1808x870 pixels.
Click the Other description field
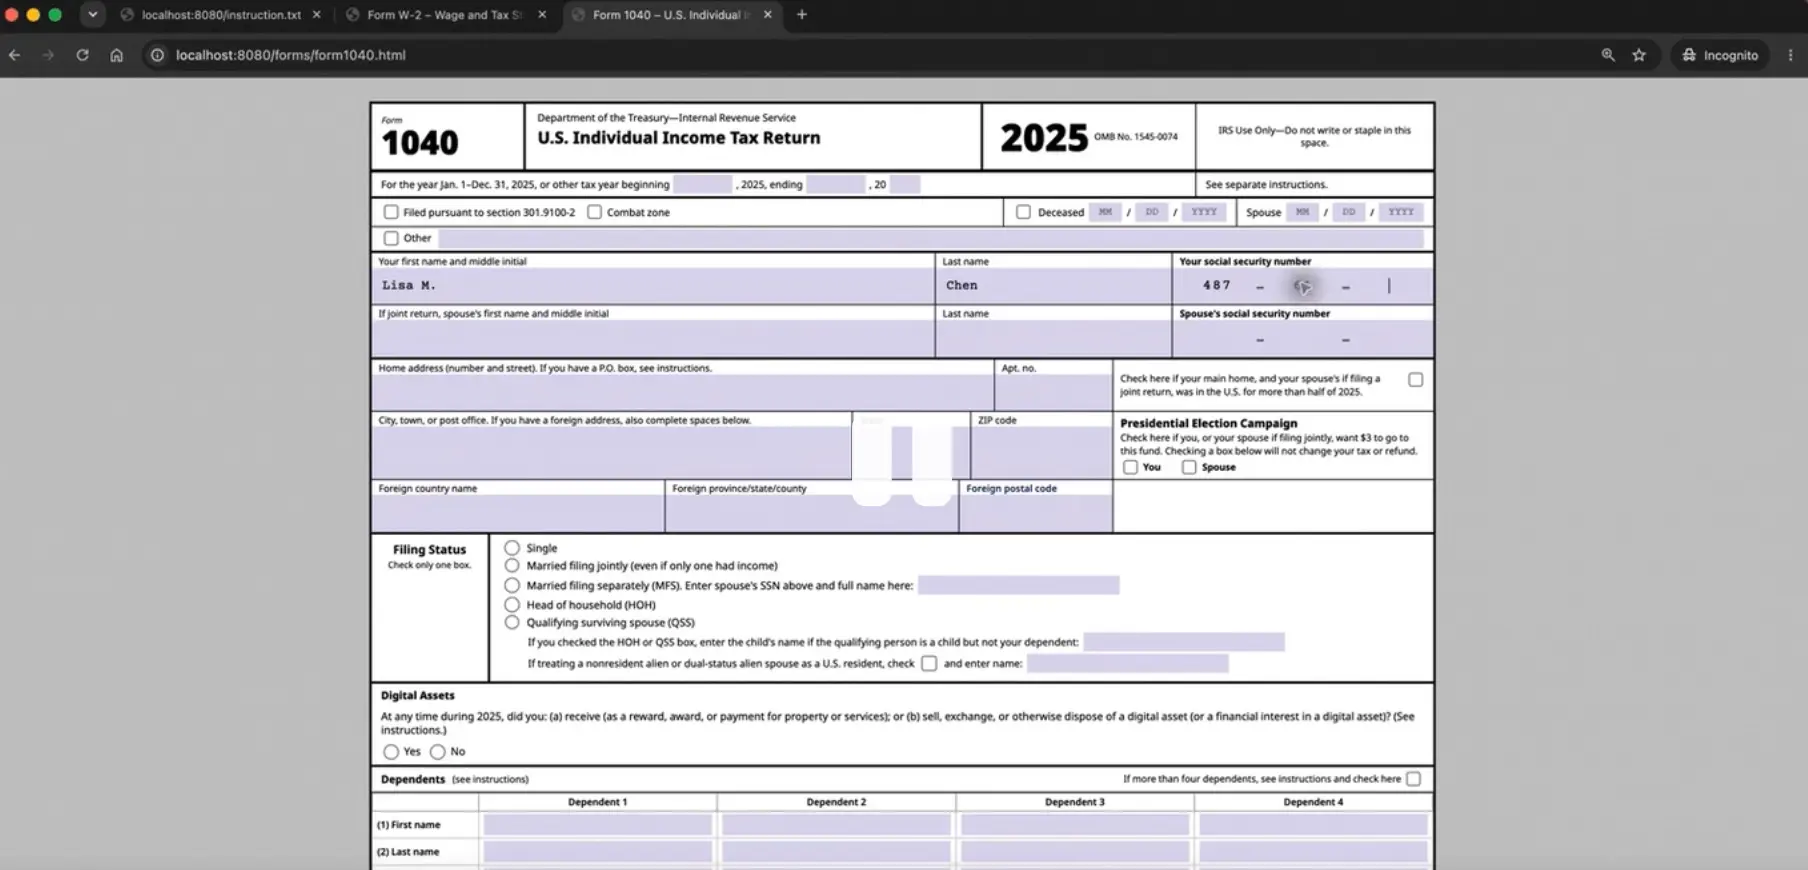click(x=931, y=238)
